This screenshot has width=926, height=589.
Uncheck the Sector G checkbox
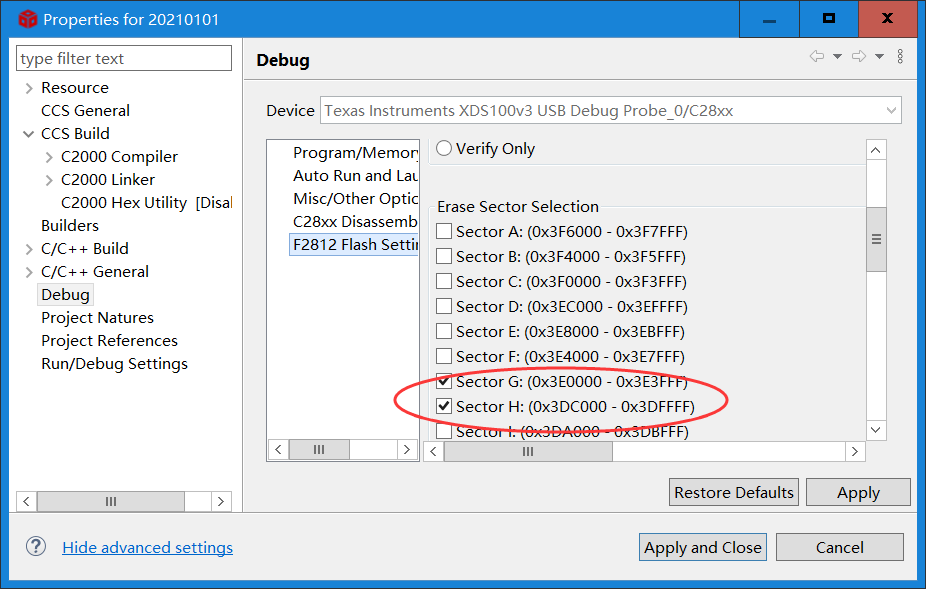click(444, 382)
